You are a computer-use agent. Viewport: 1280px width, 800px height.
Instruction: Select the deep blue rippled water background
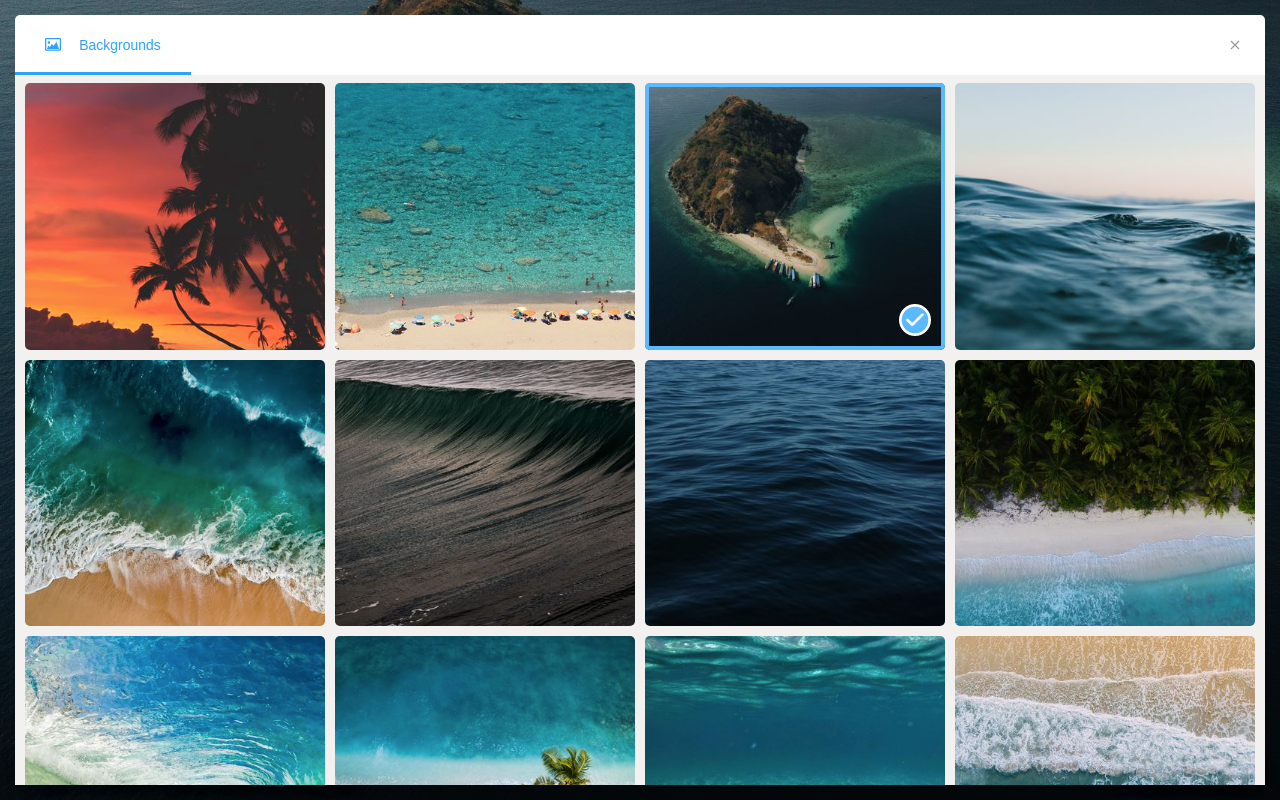click(x=795, y=493)
